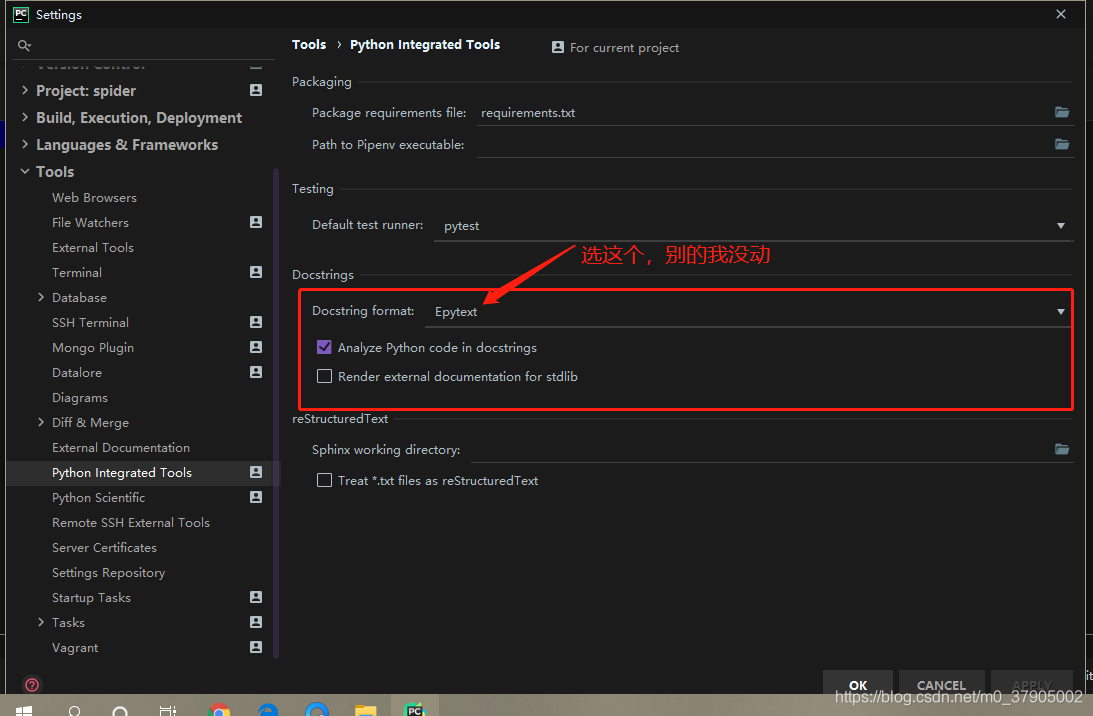Viewport: 1093px width, 716px height.
Task: Open Chrome from the taskbar
Action: click(x=220, y=709)
